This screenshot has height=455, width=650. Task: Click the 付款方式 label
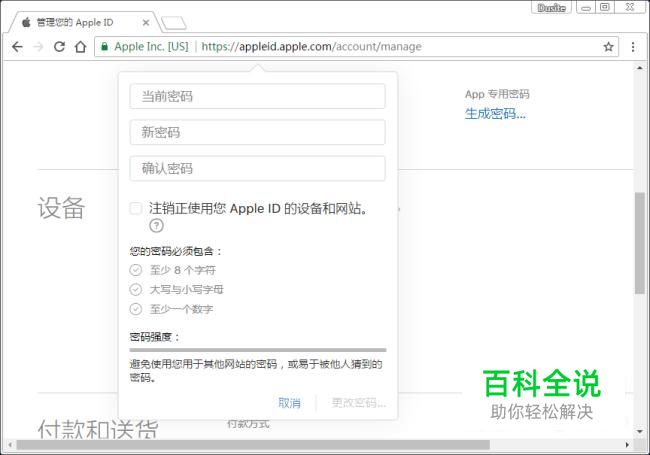tap(248, 424)
